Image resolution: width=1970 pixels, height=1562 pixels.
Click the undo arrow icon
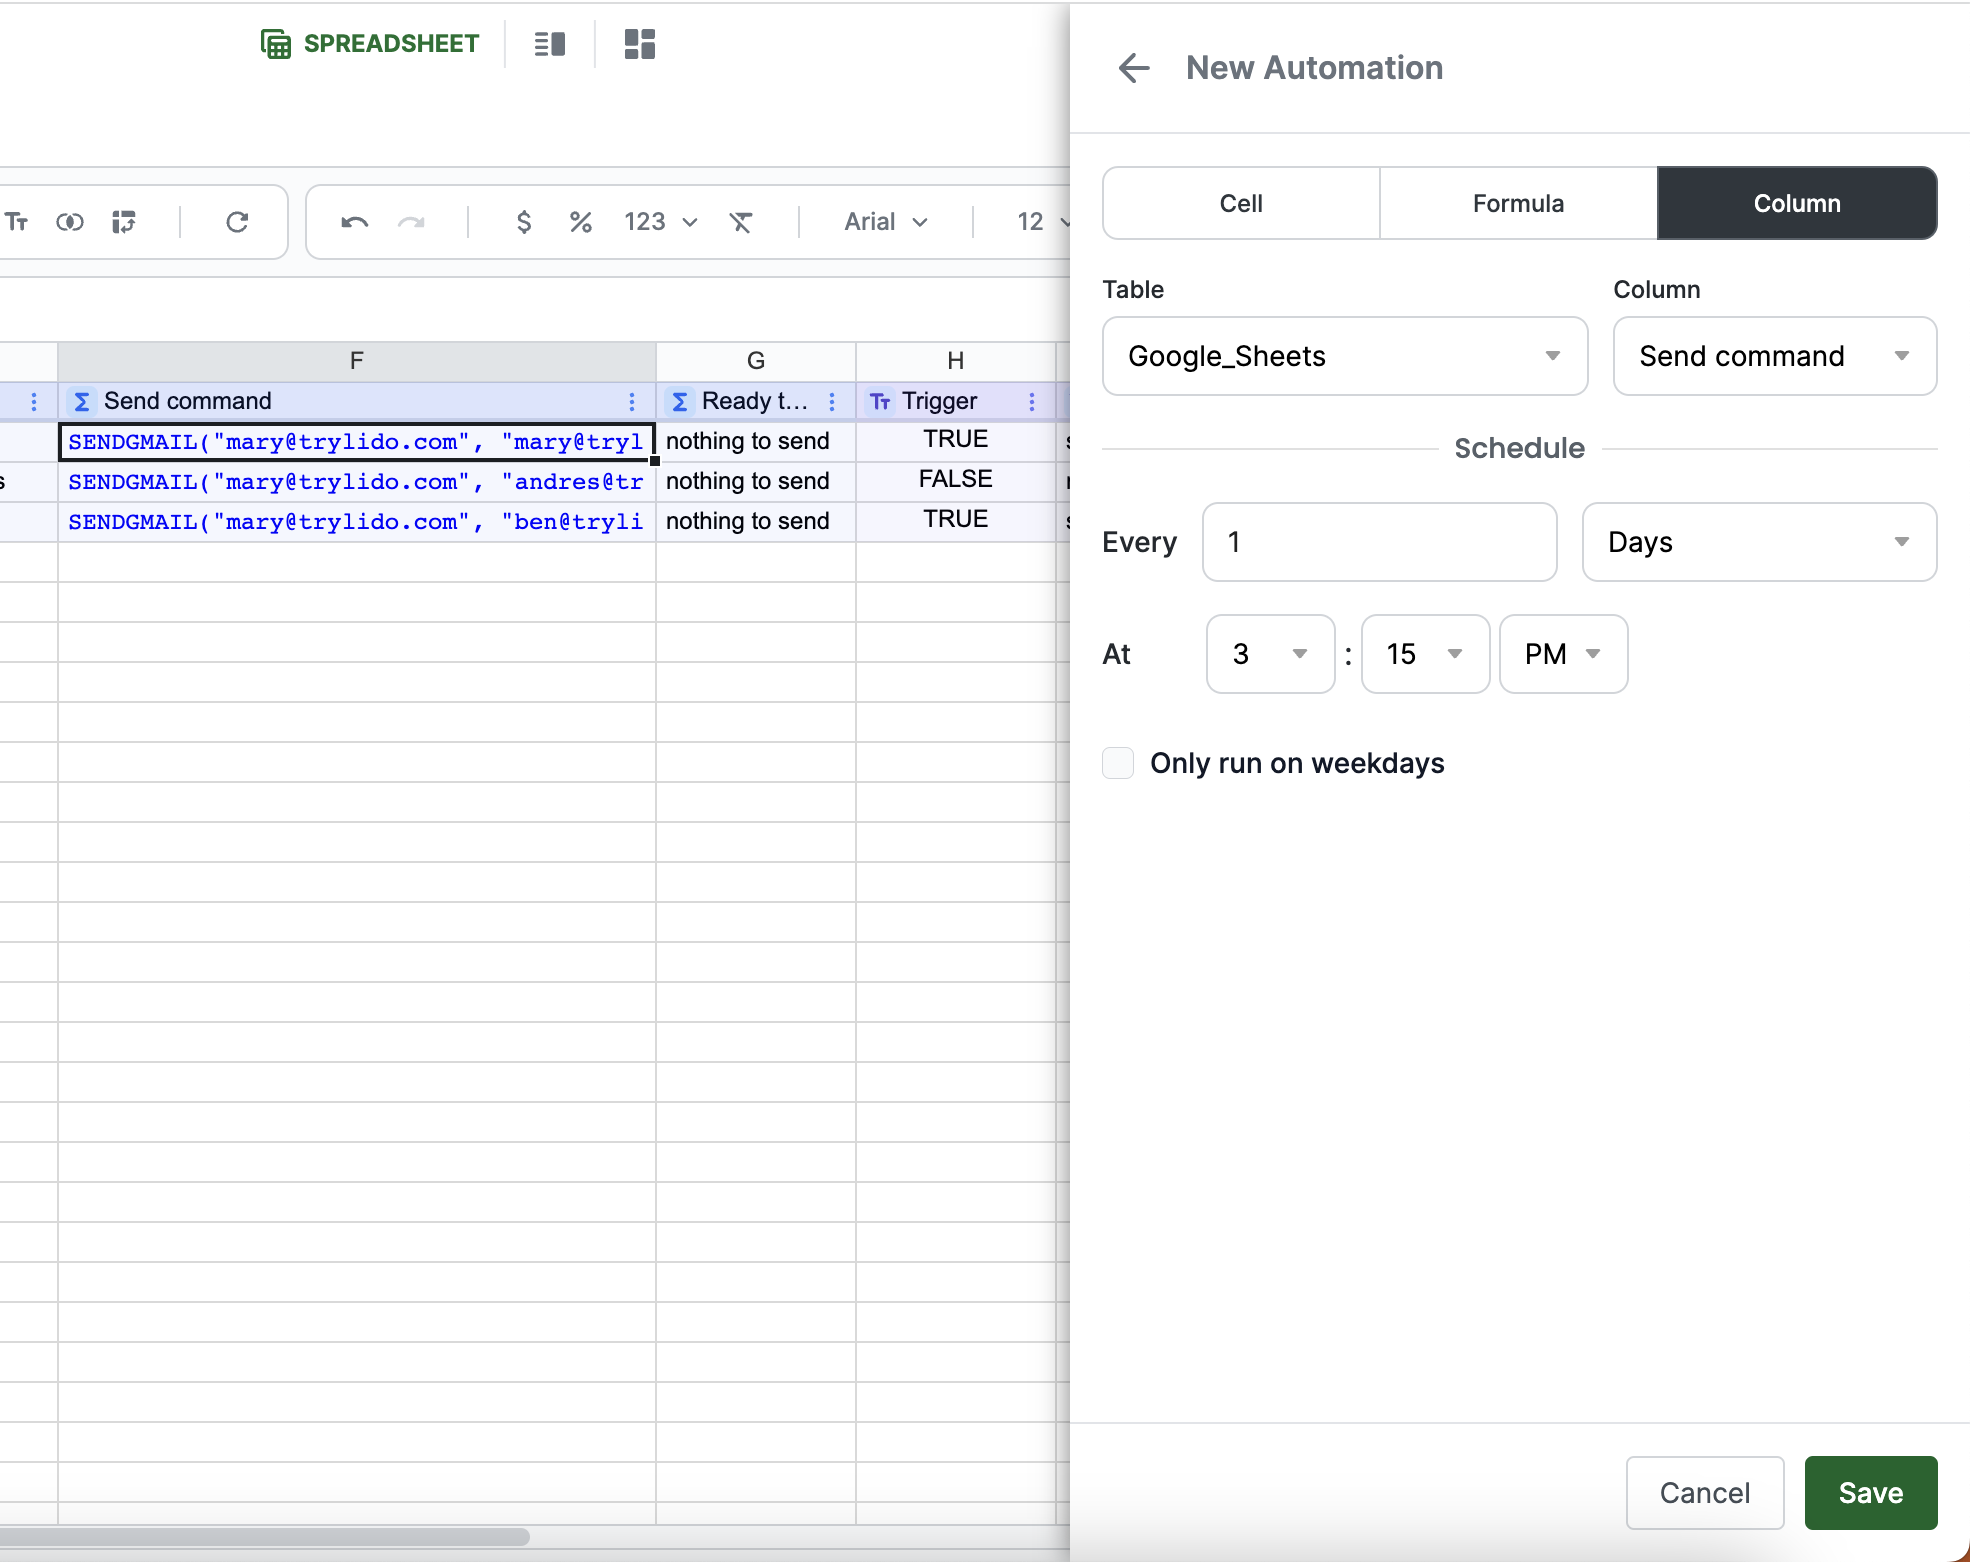coord(355,222)
